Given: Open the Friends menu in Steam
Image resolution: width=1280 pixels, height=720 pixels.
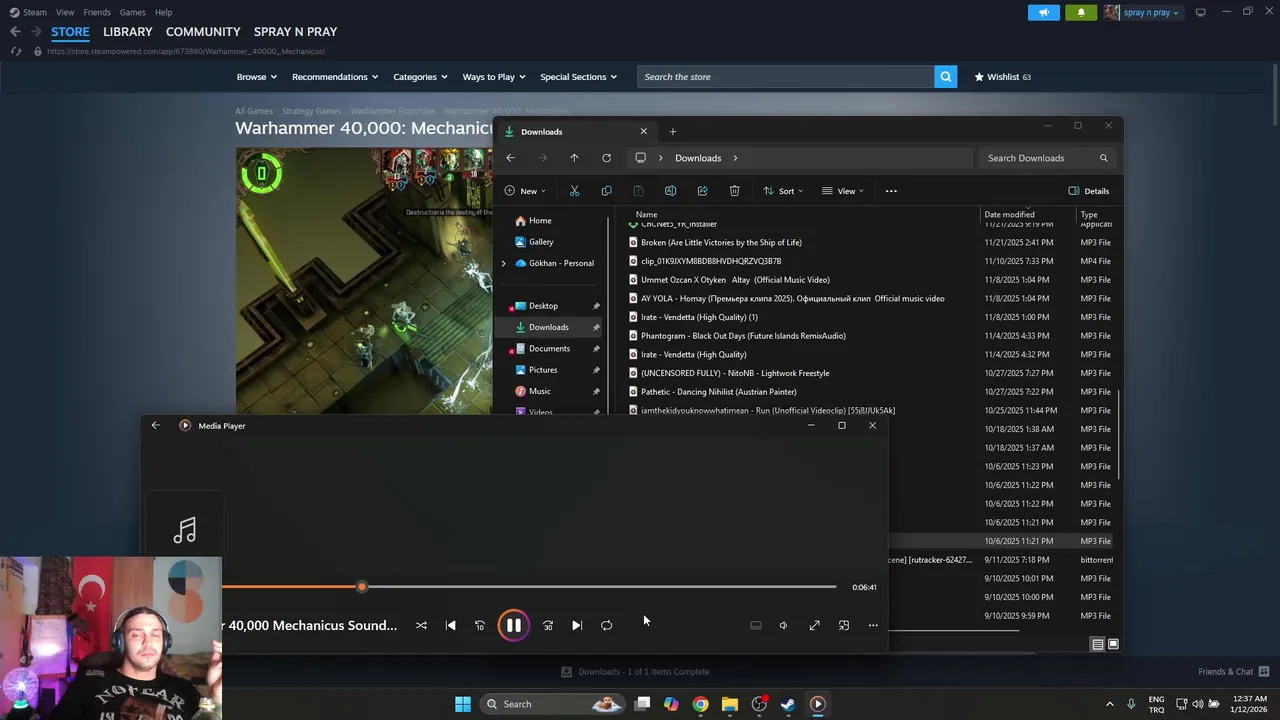Looking at the screenshot, I should pyautogui.click(x=97, y=12).
